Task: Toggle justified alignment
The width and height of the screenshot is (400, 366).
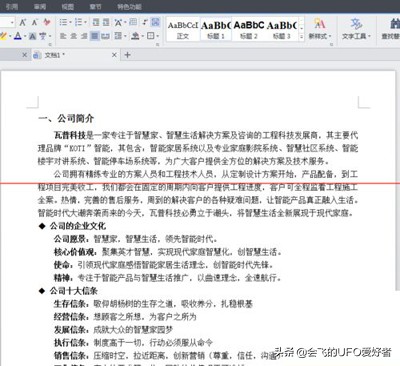Action: [95, 36]
